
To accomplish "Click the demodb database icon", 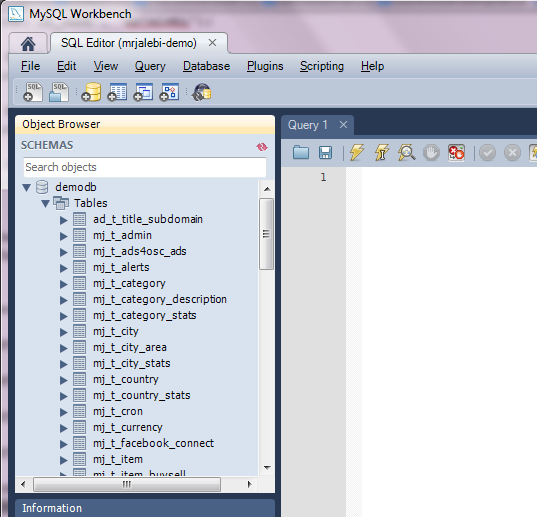I will (x=42, y=187).
